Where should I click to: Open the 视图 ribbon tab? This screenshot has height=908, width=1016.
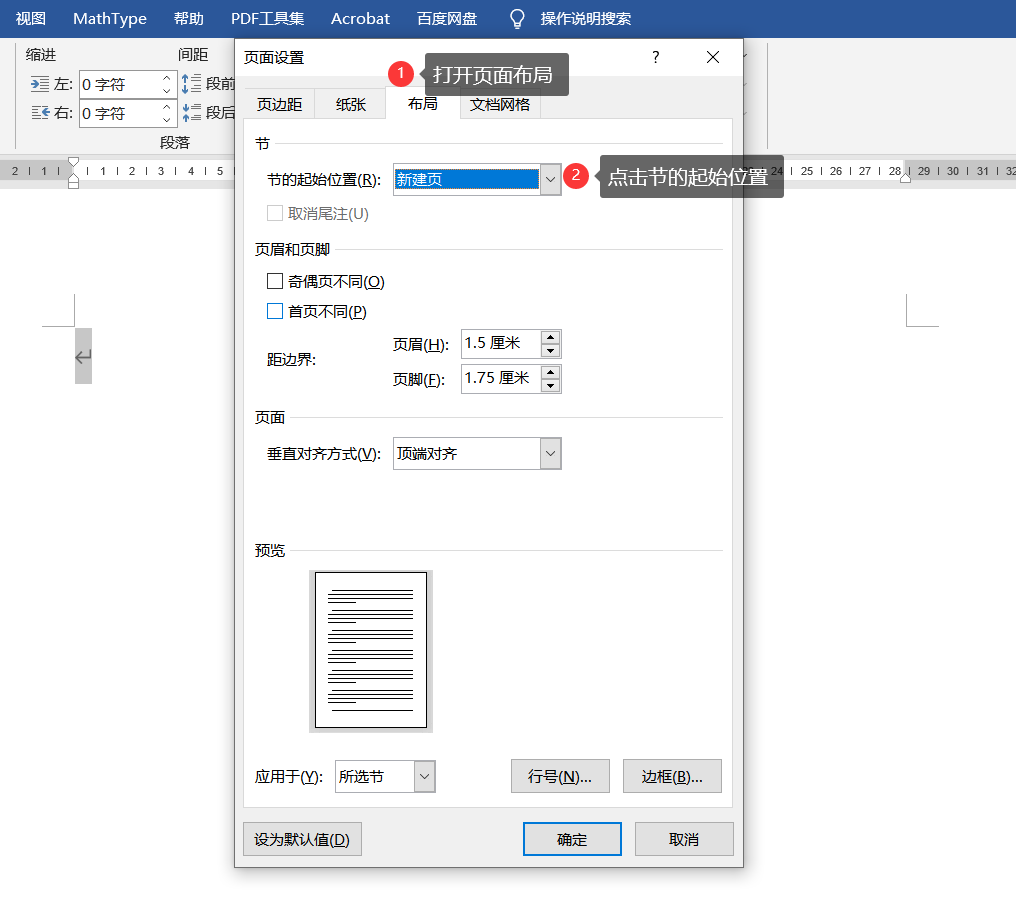(30, 18)
